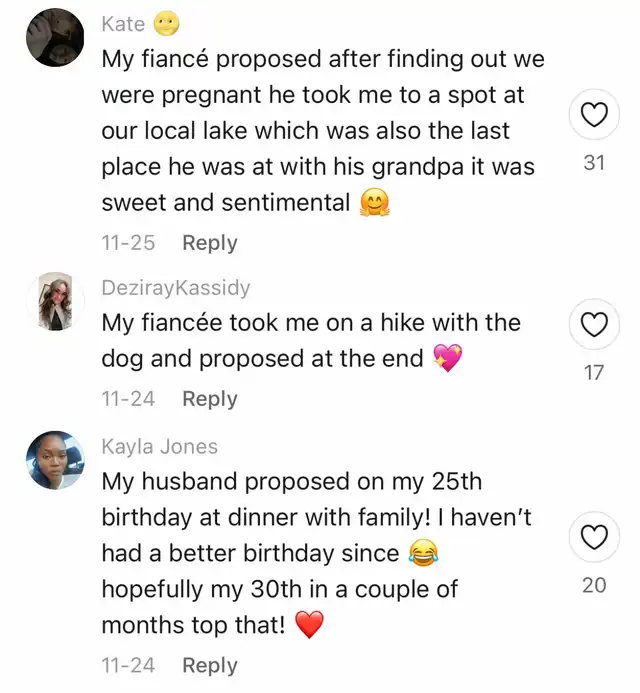
Task: Click the 31 likes count
Action: (x=594, y=161)
